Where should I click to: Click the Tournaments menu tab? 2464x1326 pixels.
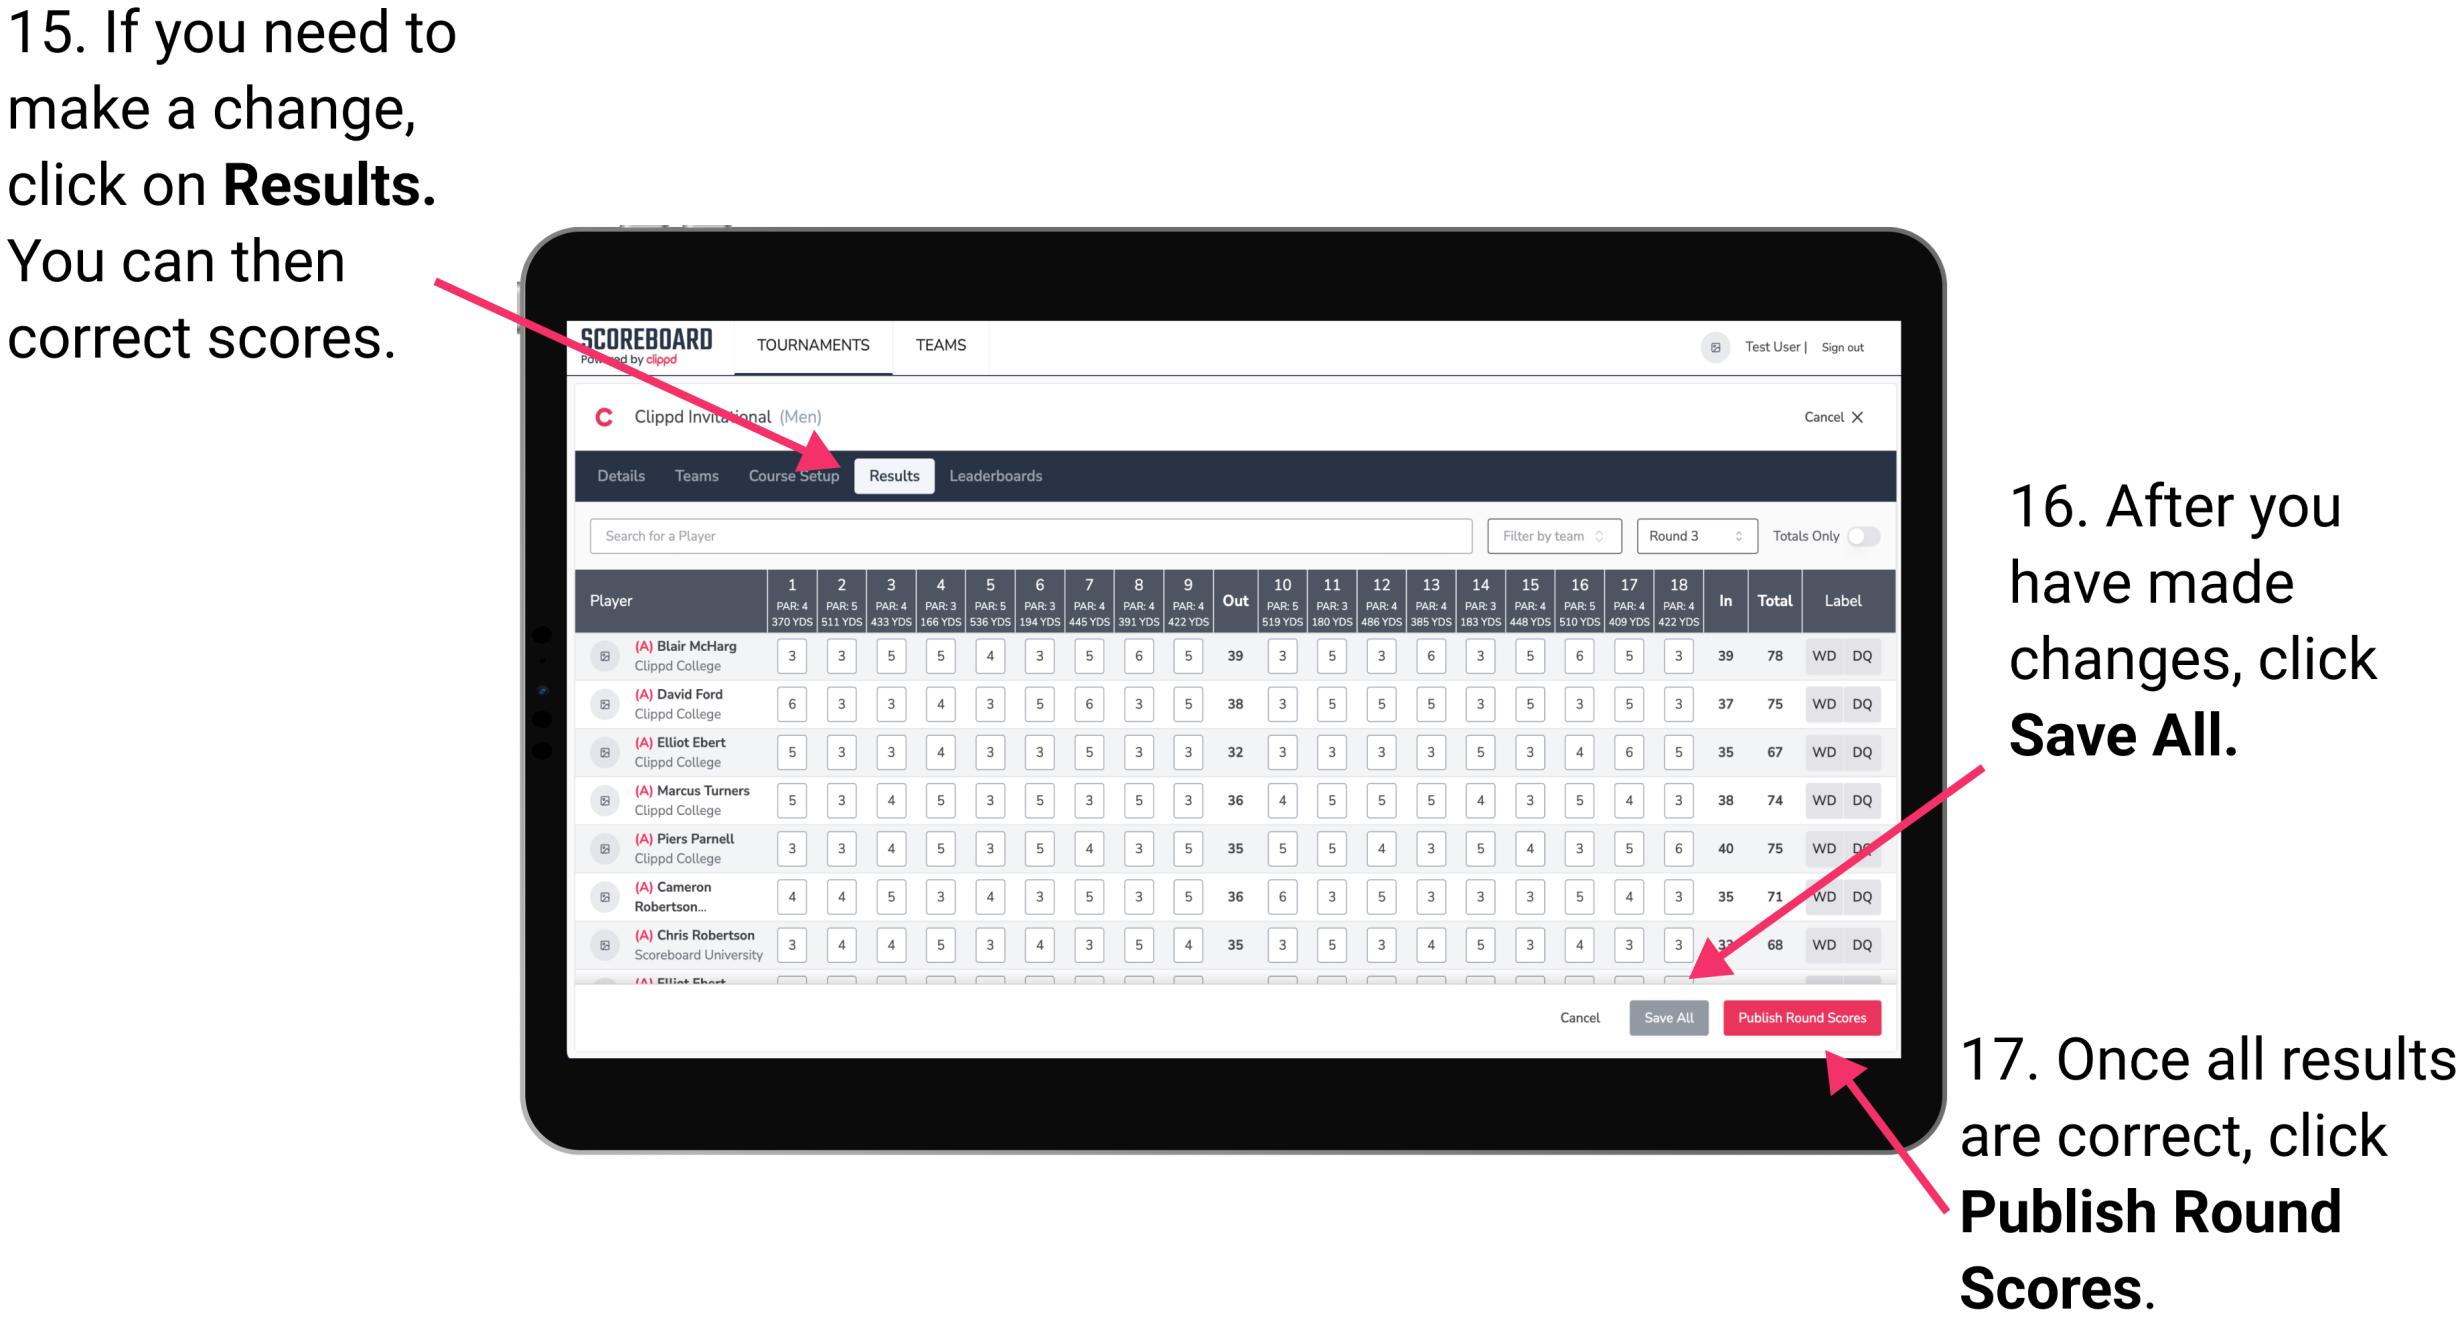(x=813, y=345)
